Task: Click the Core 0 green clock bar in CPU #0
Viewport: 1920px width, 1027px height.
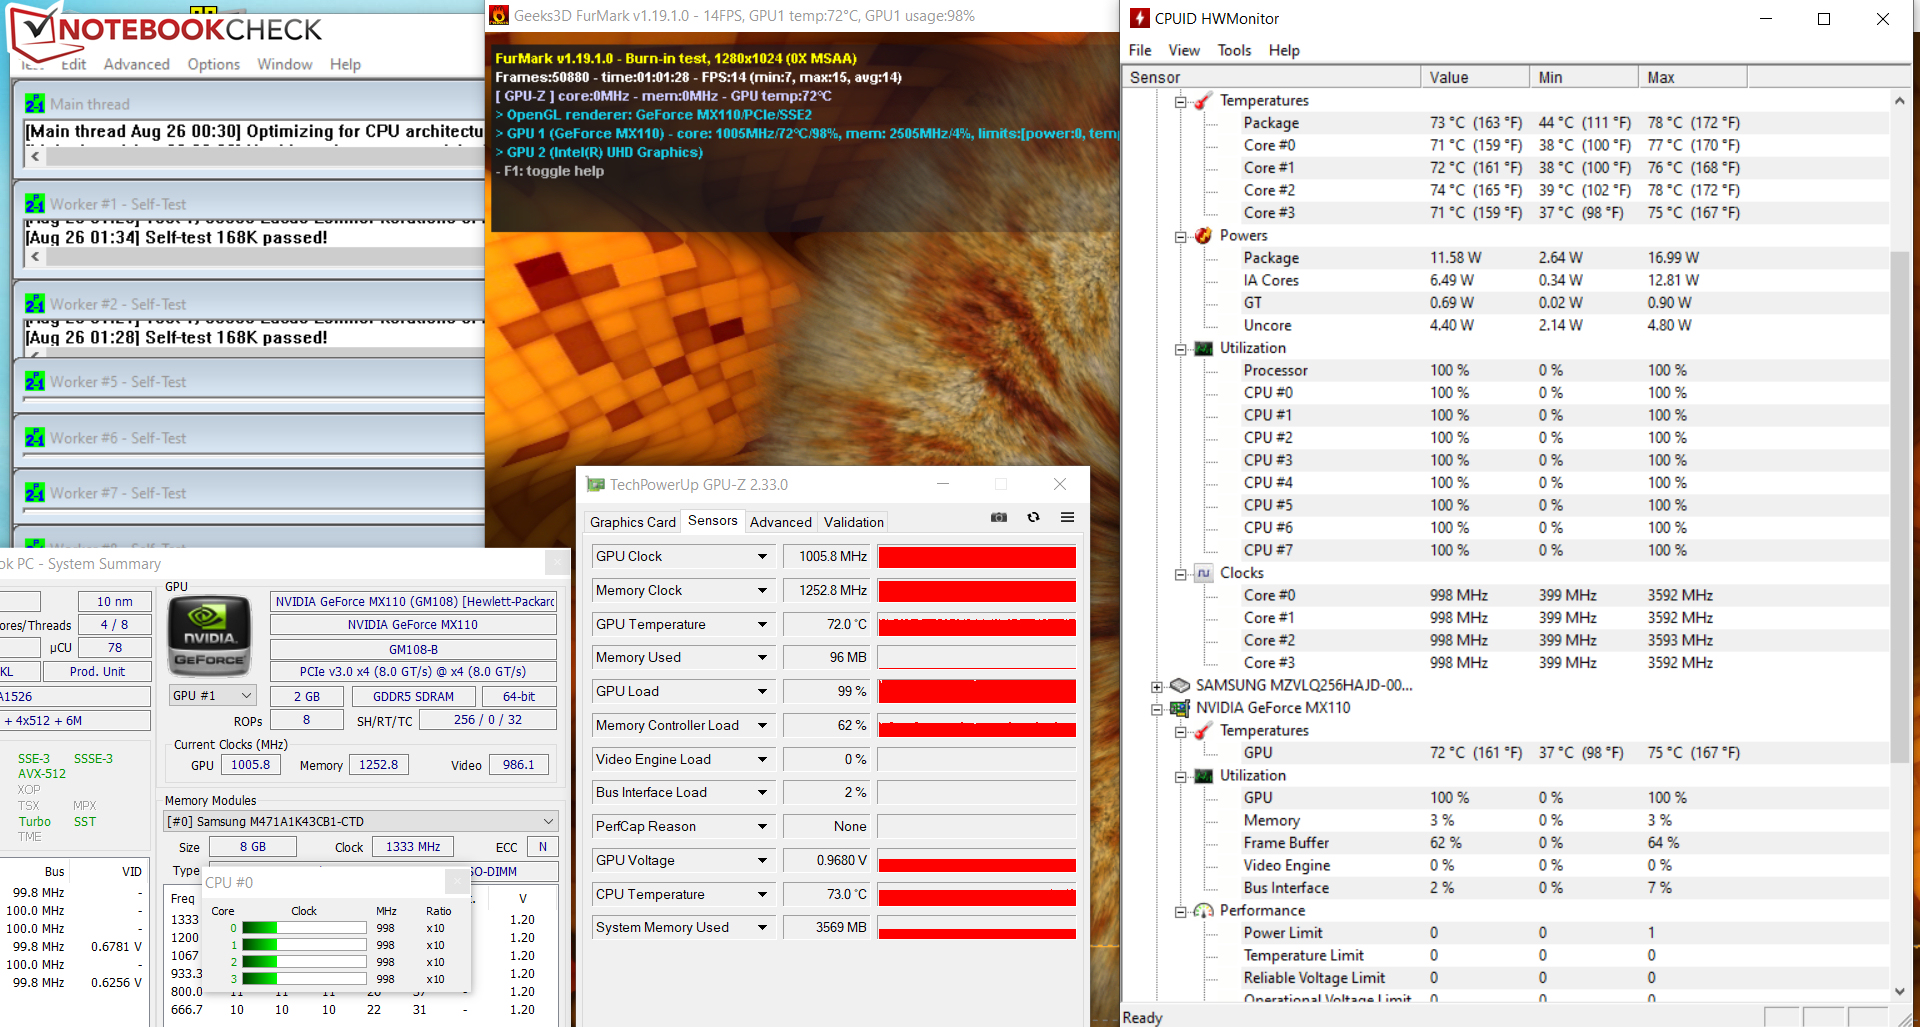Action: (304, 928)
